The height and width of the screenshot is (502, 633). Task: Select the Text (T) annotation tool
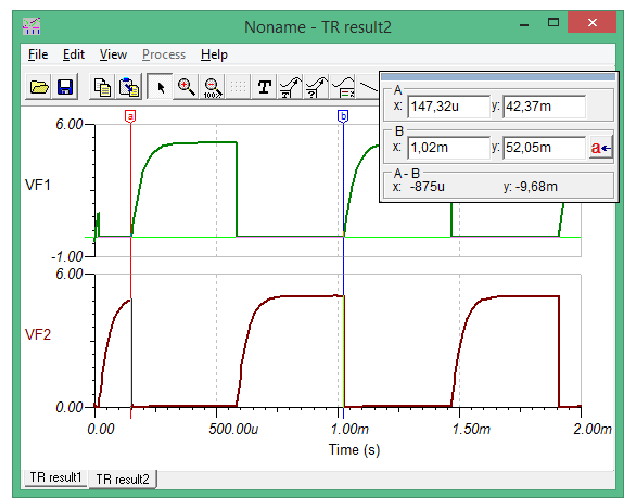tap(264, 87)
